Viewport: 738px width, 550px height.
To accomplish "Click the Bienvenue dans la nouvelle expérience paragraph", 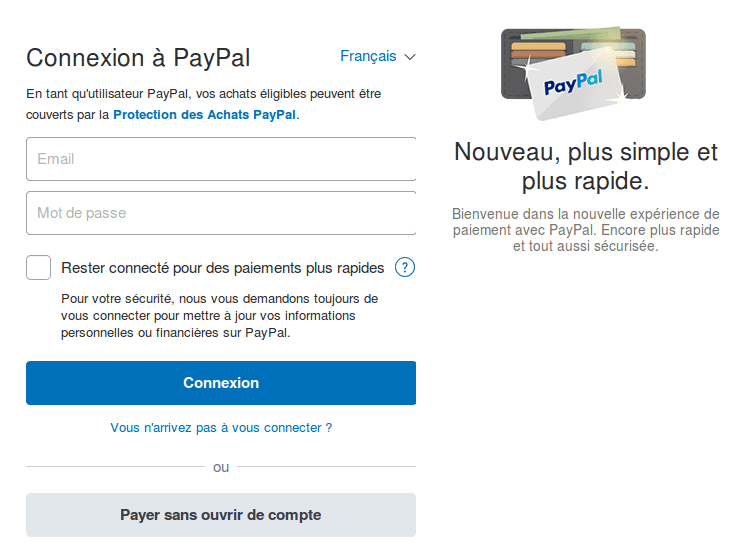I will coord(586,230).
